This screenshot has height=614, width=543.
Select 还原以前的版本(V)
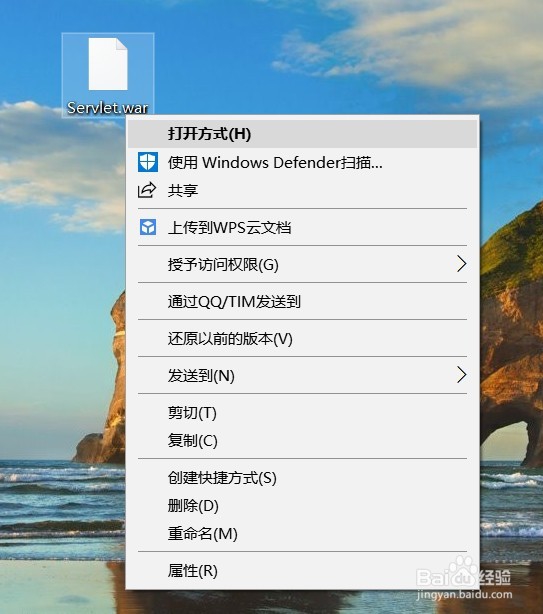coord(303,339)
